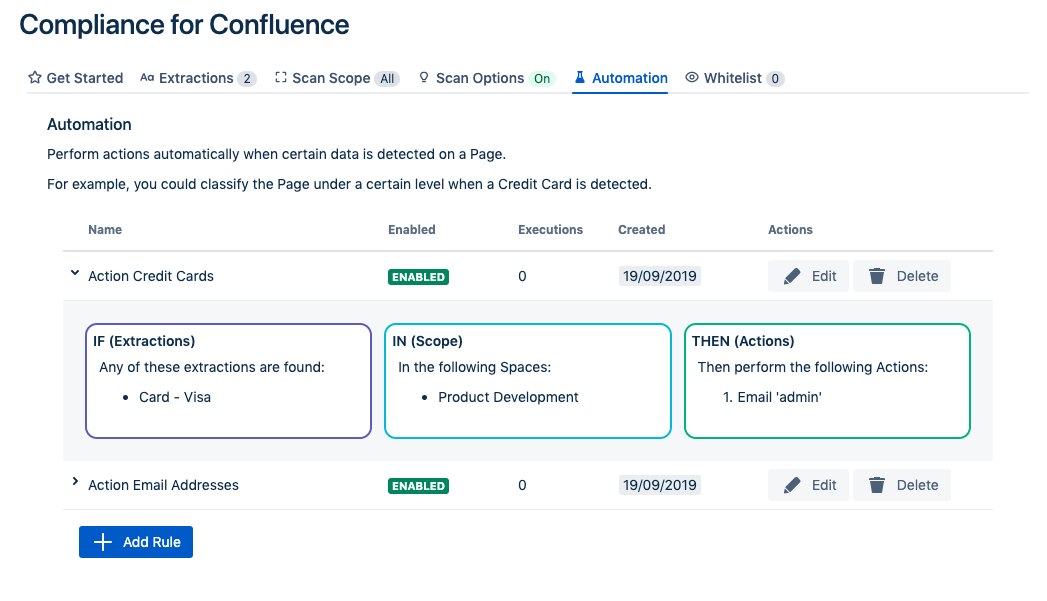The image size is (1047, 601).
Task: Click the star icon beside Get Started
Action: click(35, 78)
